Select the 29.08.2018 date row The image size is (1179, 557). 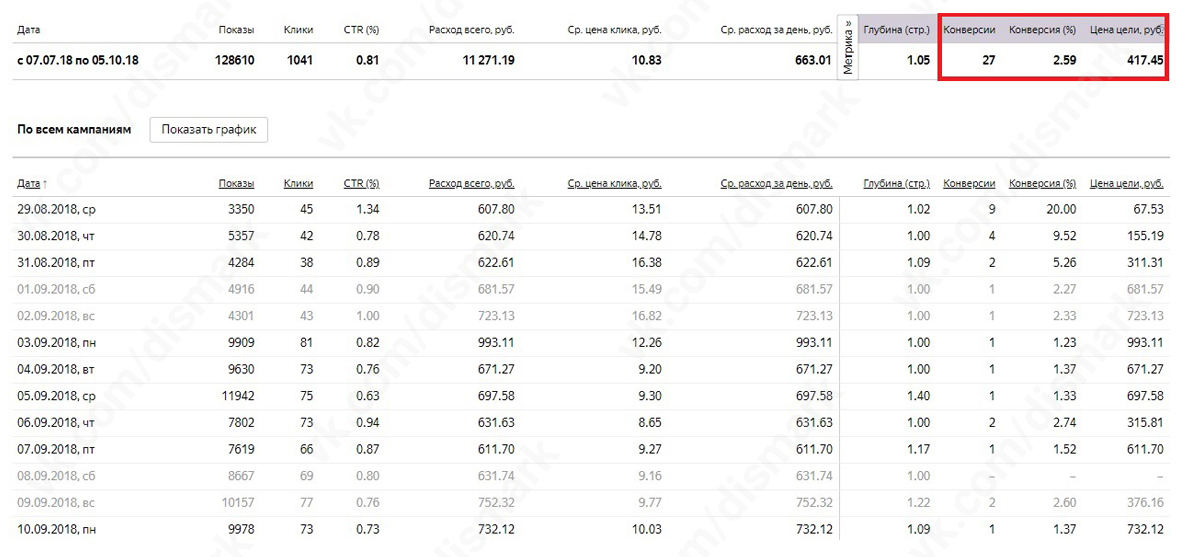click(590, 209)
